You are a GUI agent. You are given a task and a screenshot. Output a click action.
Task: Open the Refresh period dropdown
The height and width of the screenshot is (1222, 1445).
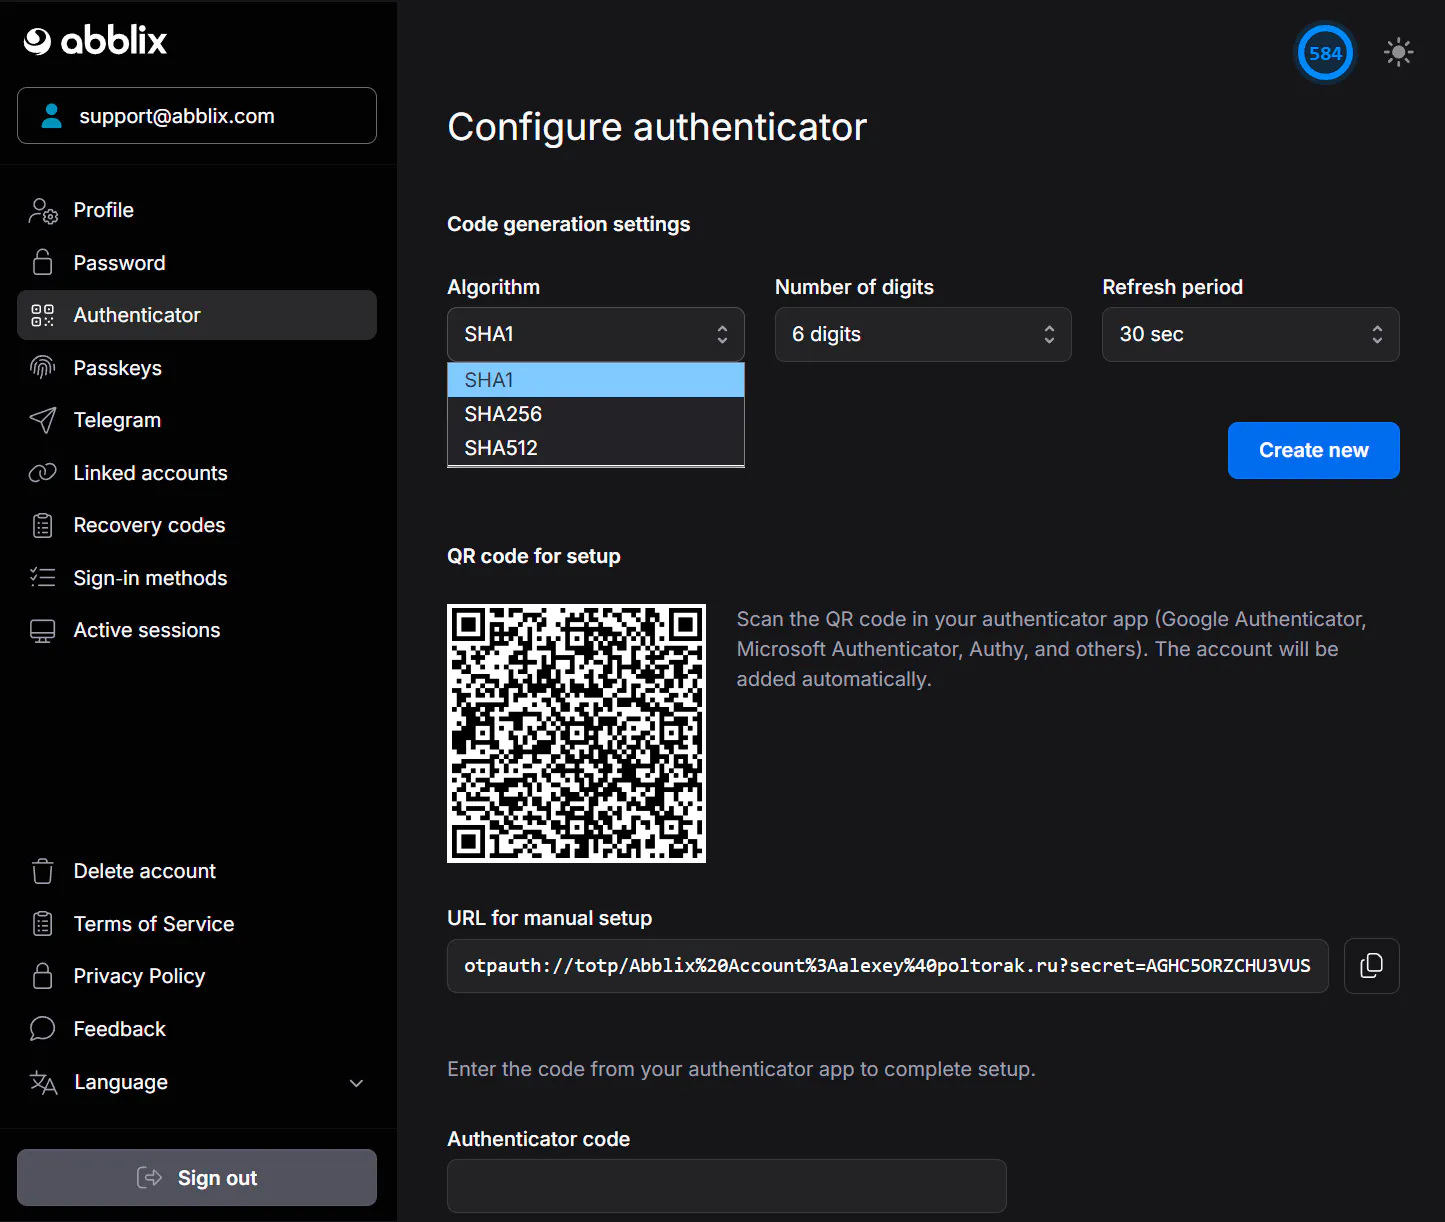click(1251, 334)
